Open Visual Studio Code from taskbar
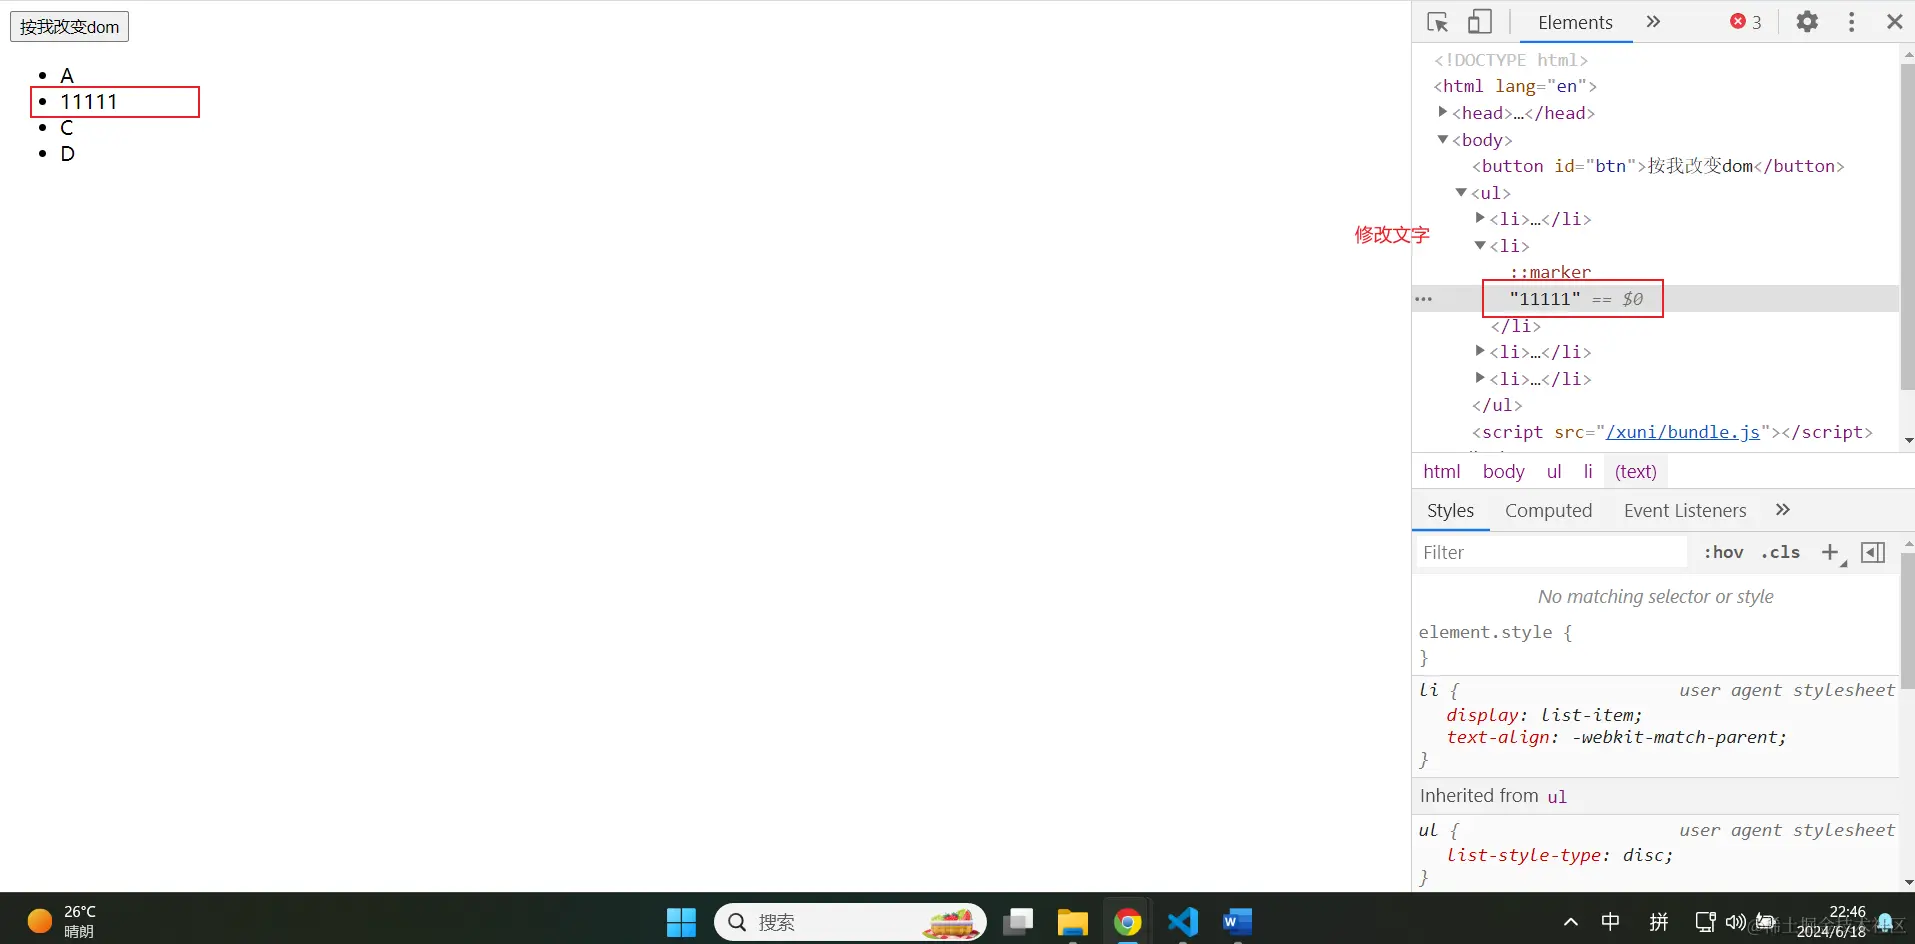1915x944 pixels. 1183,922
